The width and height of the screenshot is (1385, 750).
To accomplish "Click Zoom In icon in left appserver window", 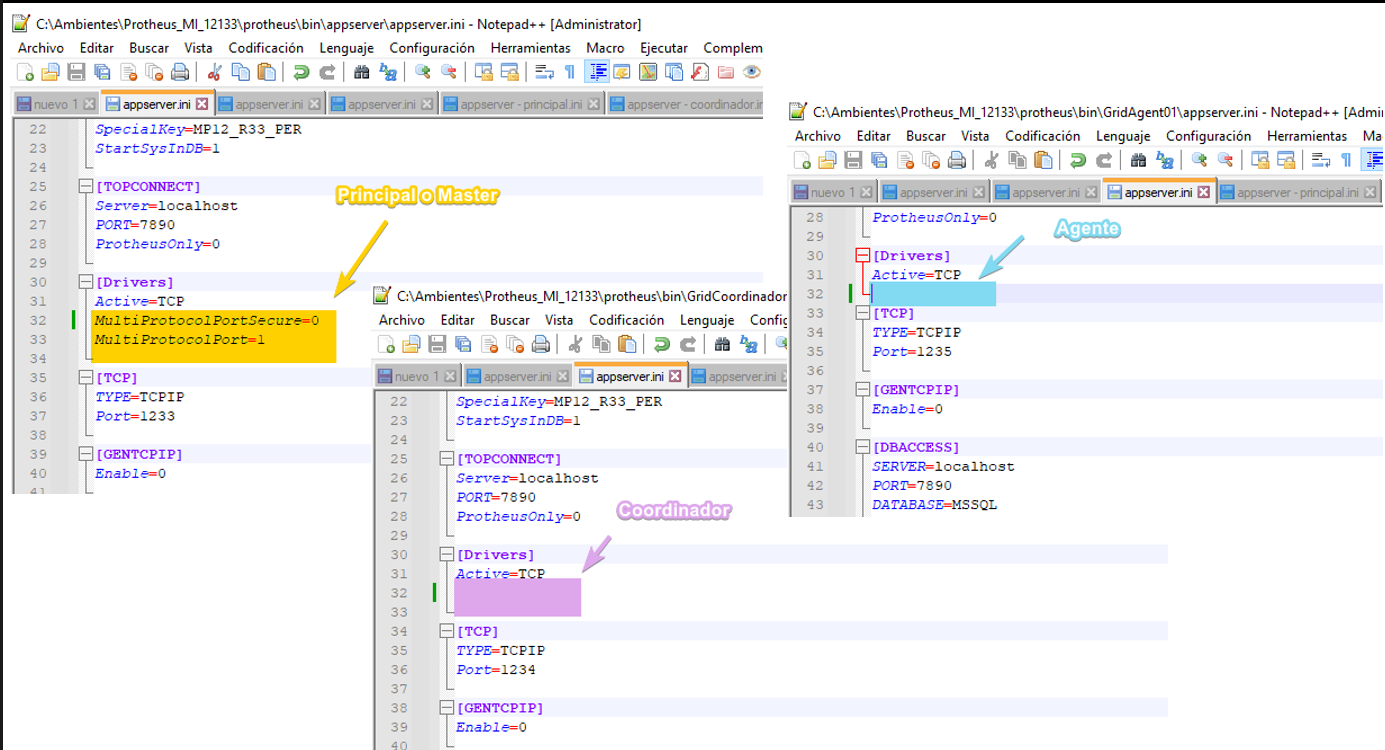I will tap(422, 72).
